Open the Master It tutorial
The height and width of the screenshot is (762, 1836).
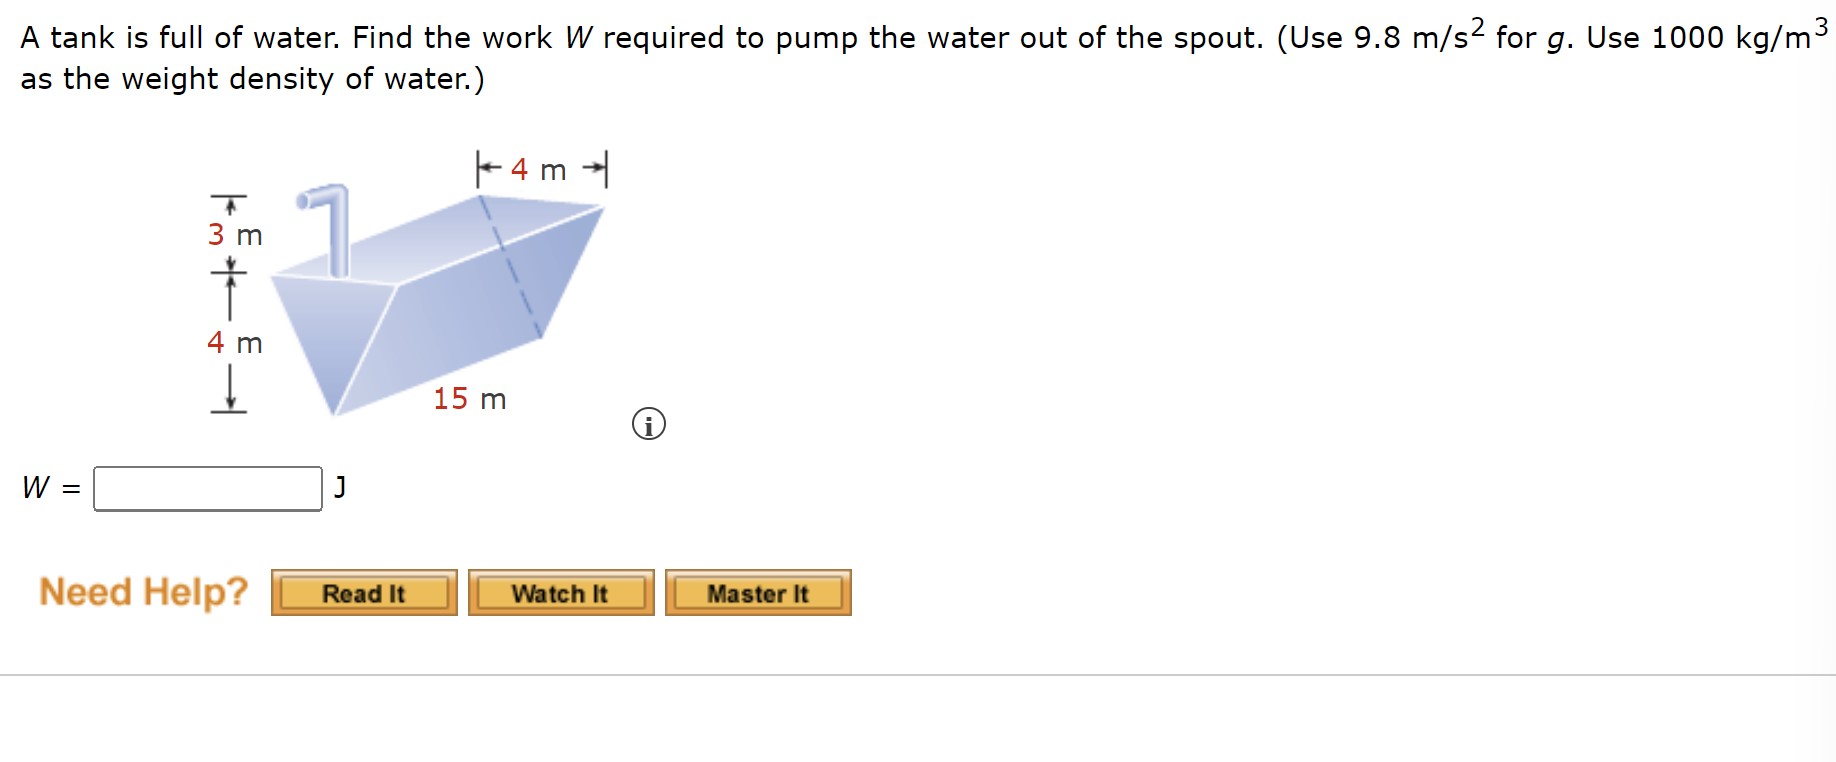tap(758, 593)
